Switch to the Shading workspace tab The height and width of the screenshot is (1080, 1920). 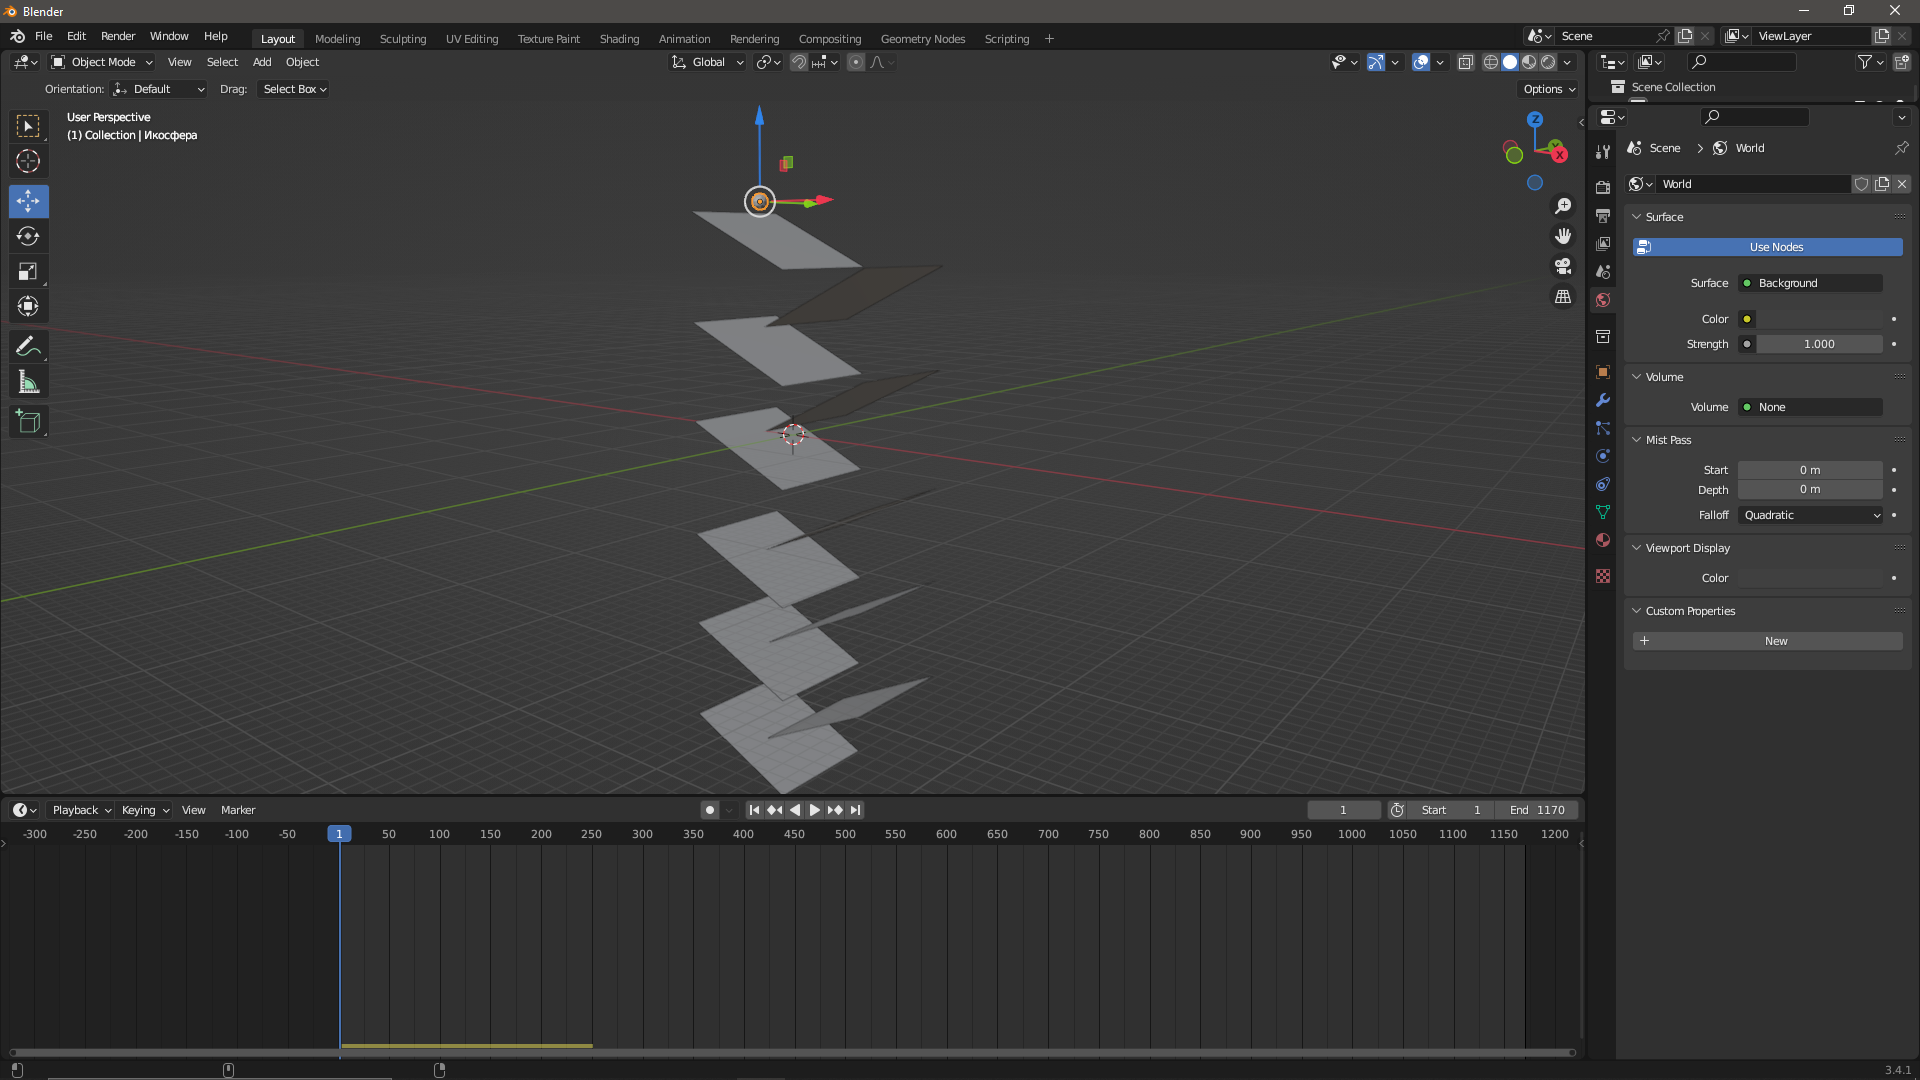point(619,39)
